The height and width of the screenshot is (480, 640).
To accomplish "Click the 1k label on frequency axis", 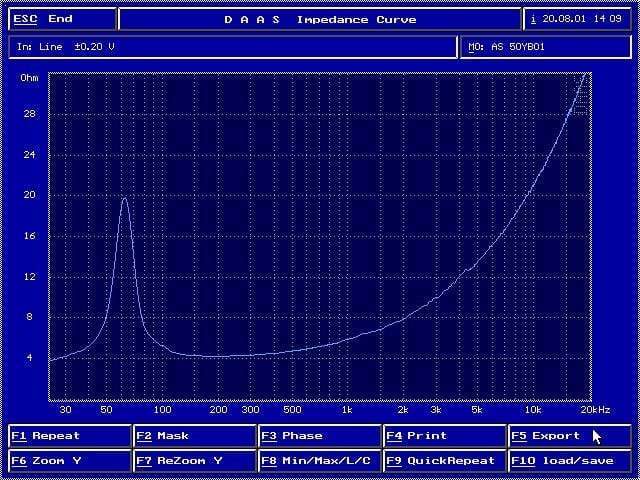I will (x=347, y=410).
